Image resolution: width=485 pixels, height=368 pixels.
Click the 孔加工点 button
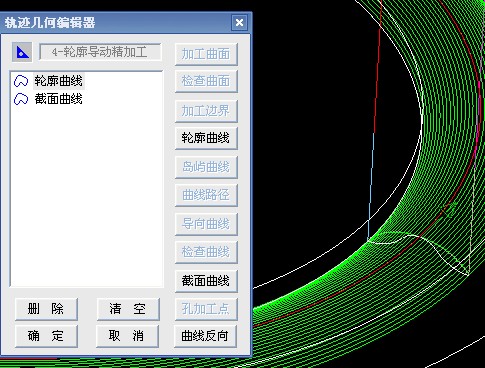pos(206,309)
